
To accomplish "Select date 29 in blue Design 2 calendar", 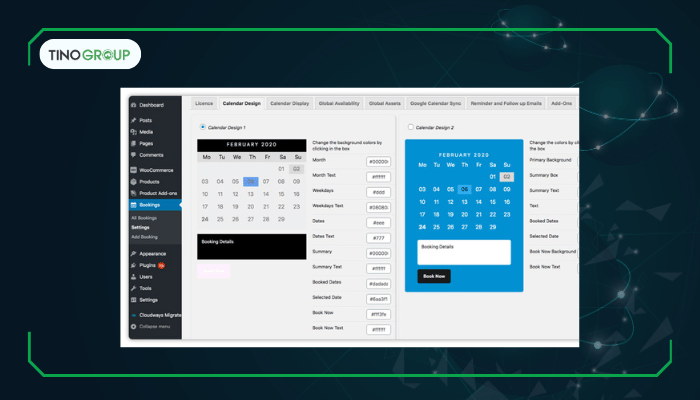I will (x=493, y=227).
